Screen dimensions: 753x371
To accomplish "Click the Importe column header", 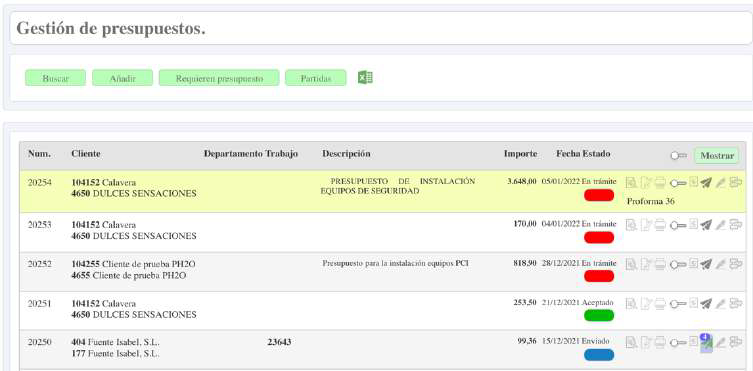I will (x=521, y=154).
